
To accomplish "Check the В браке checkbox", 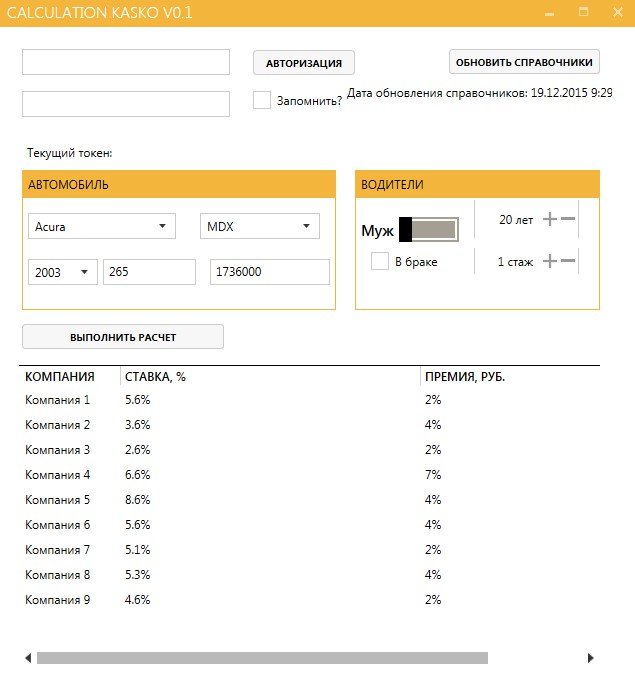I will click(x=380, y=261).
